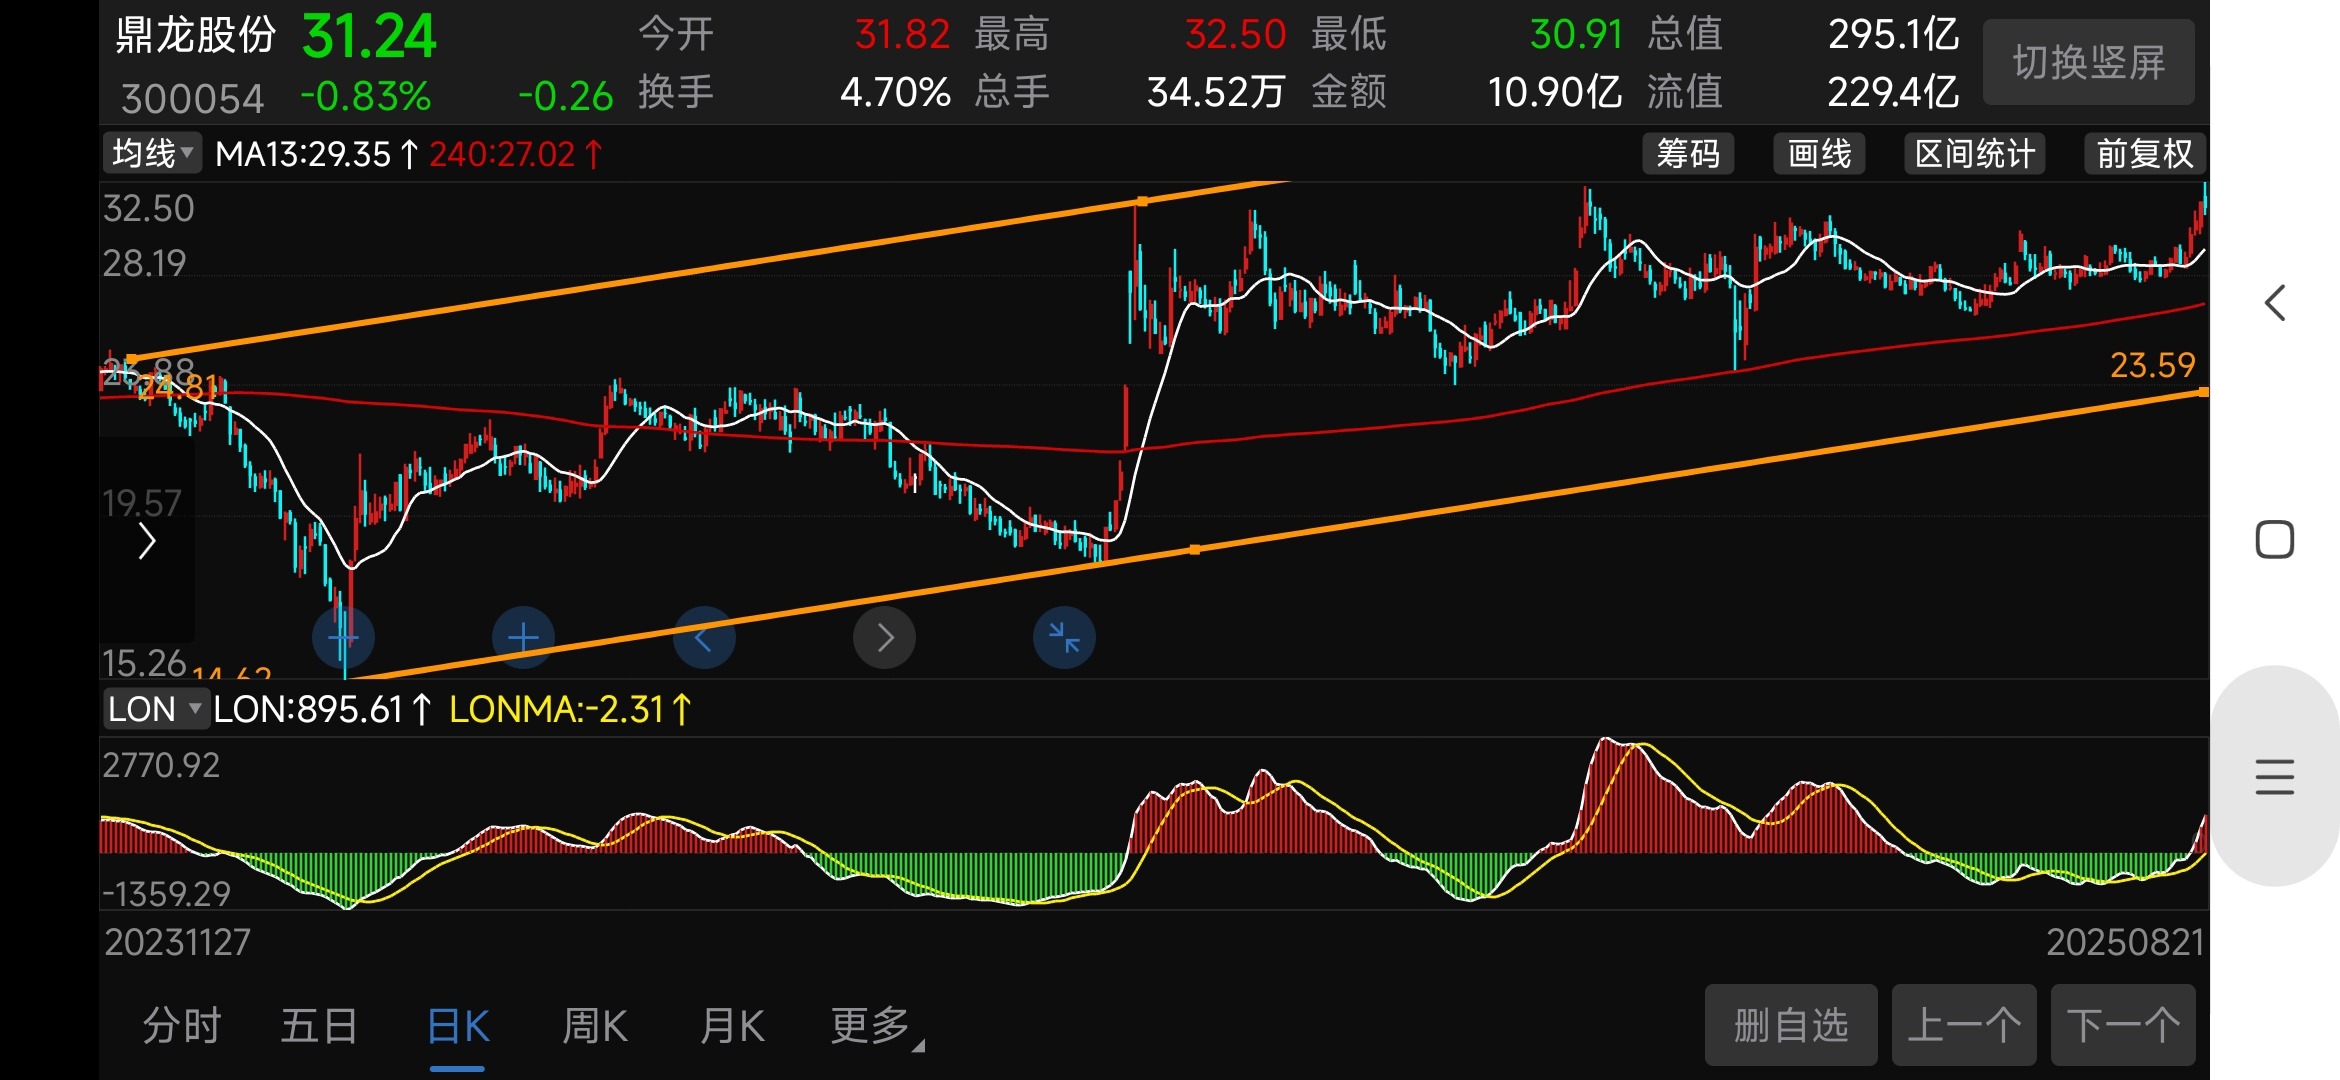The image size is (2340, 1080).
Task: Tap turnover rate 4.70%
Action: tap(895, 92)
